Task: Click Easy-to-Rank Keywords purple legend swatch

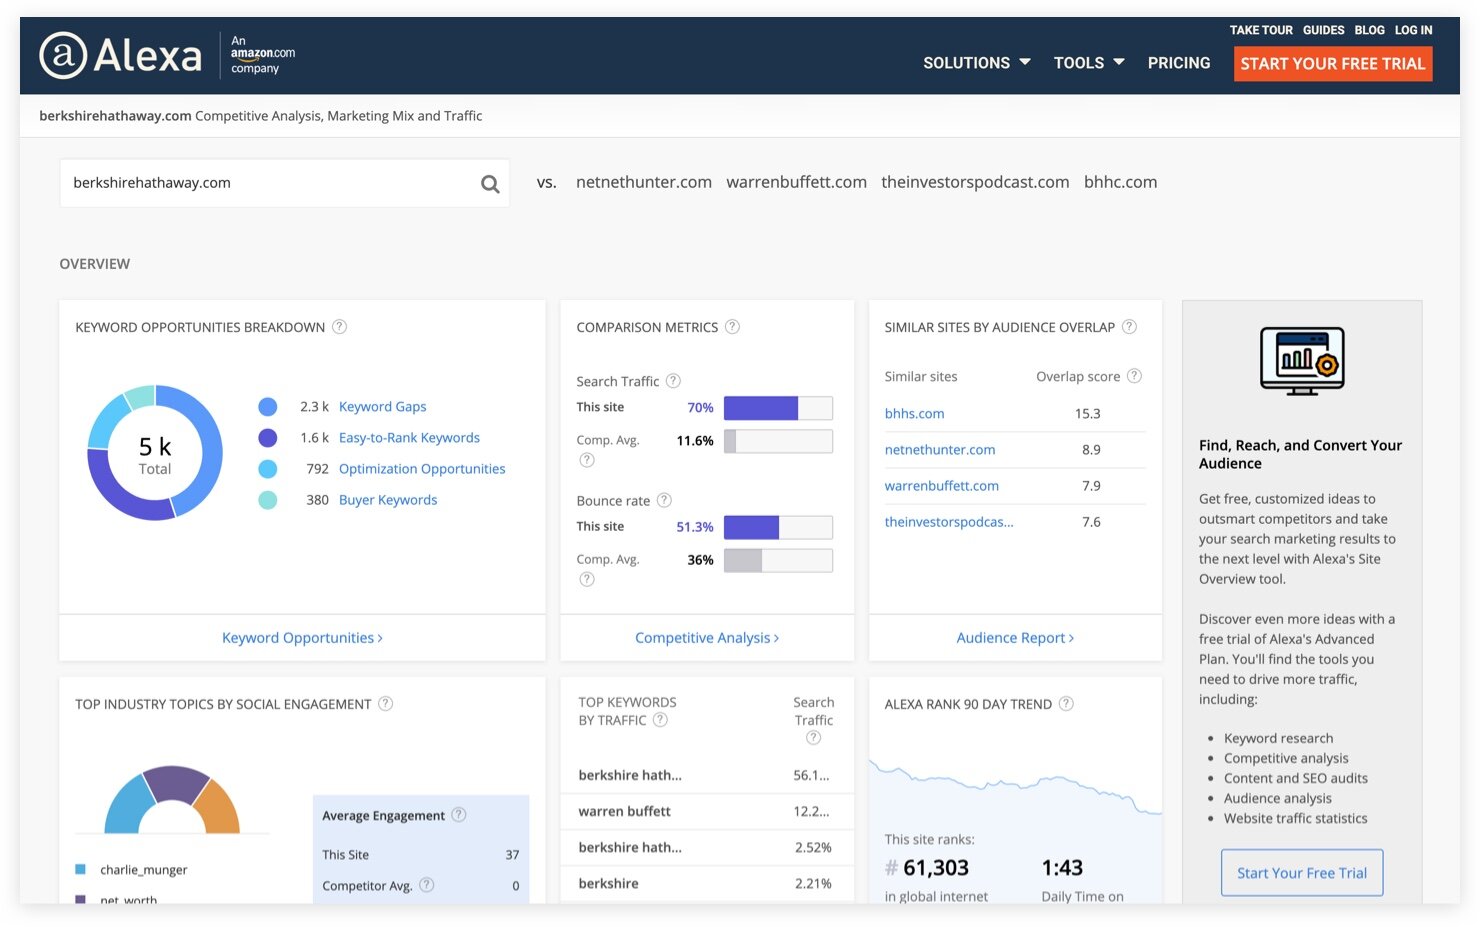Action: tap(267, 438)
